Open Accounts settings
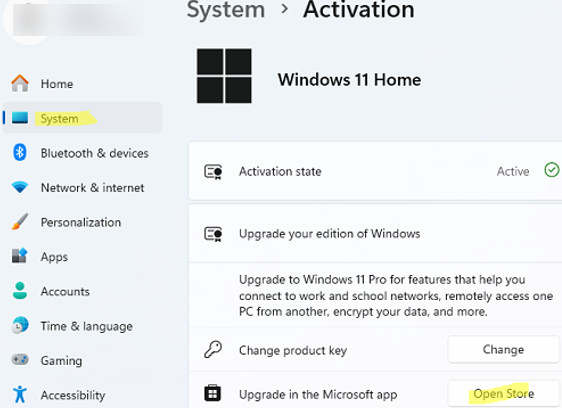The image size is (562, 408). [x=82, y=291]
